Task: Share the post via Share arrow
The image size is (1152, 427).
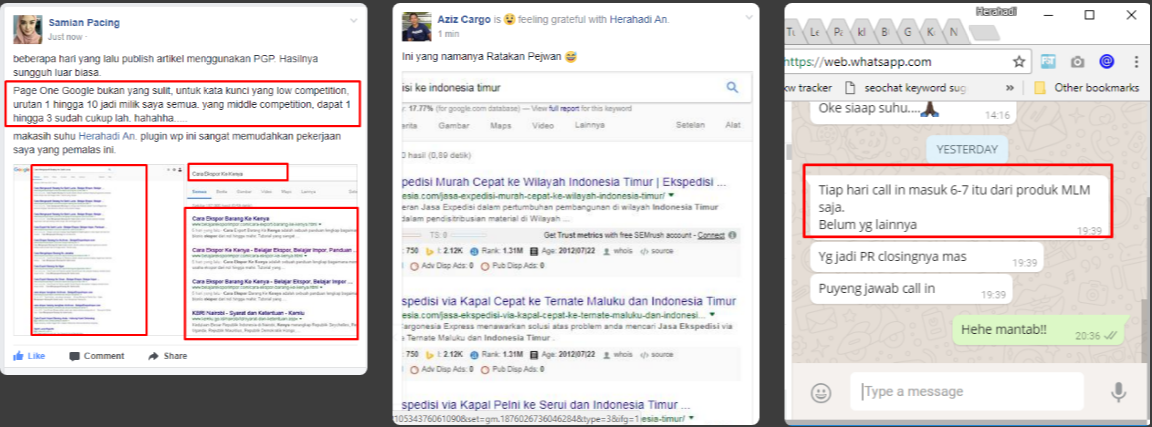Action: click(154, 356)
